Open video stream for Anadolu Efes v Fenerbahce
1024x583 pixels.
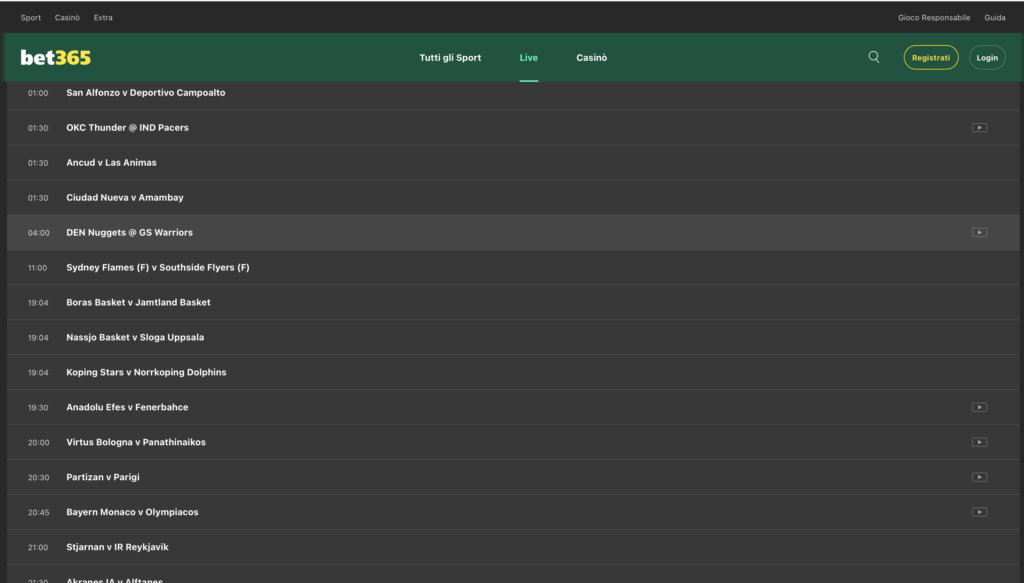coord(979,408)
